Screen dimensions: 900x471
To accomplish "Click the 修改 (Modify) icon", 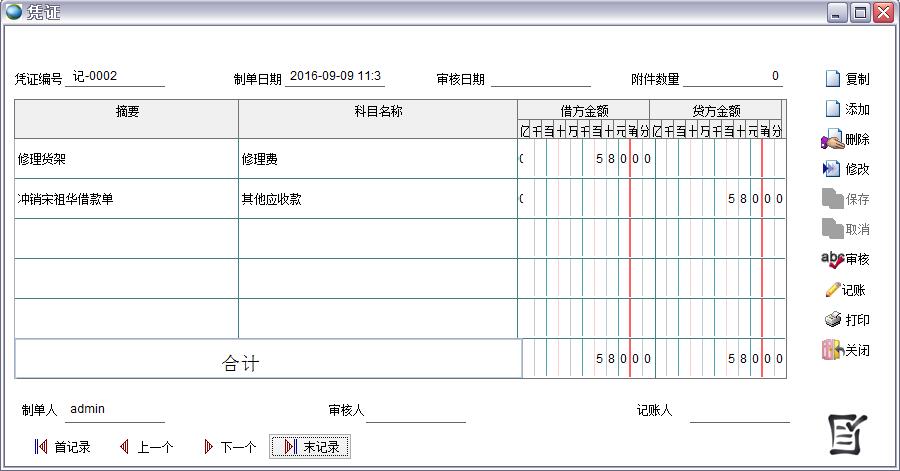I will tap(832, 170).
